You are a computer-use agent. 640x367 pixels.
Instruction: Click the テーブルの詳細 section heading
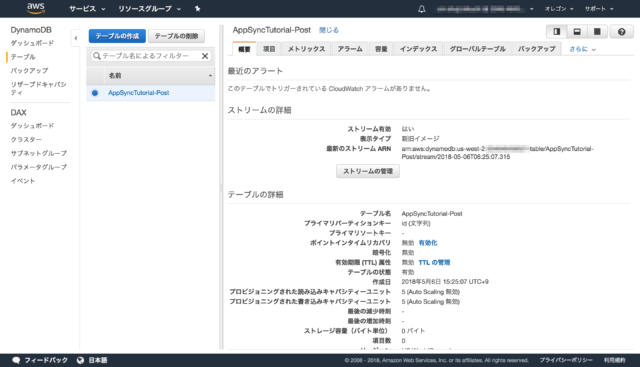point(255,195)
